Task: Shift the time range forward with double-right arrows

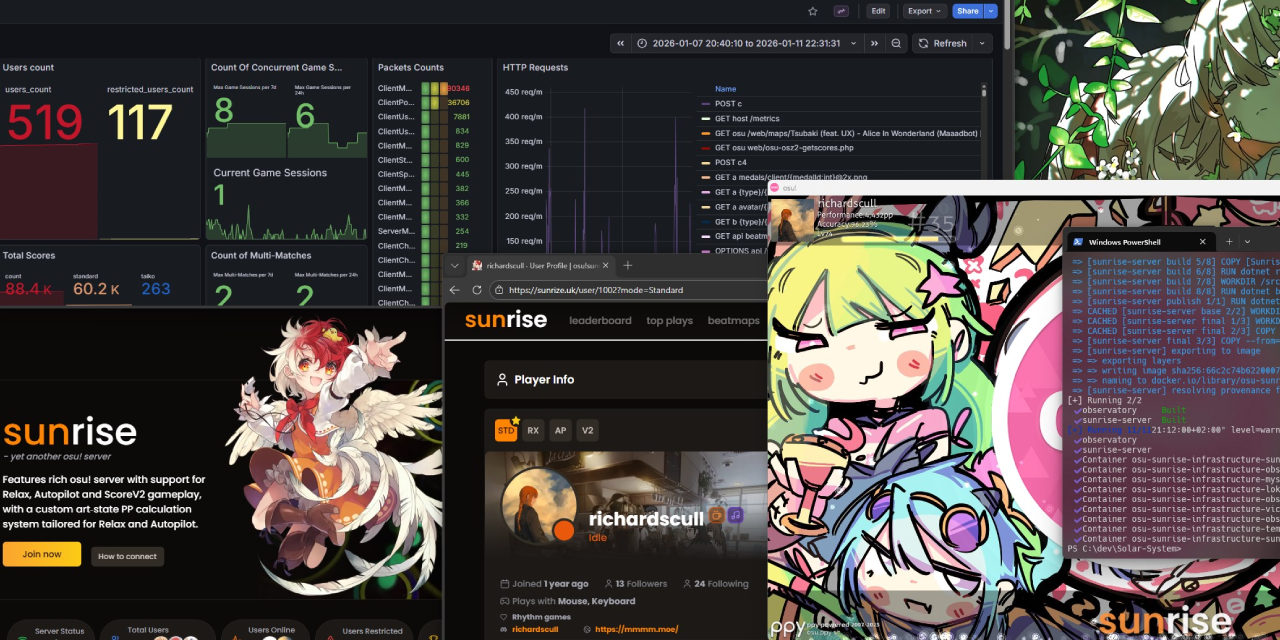Action: coord(875,43)
